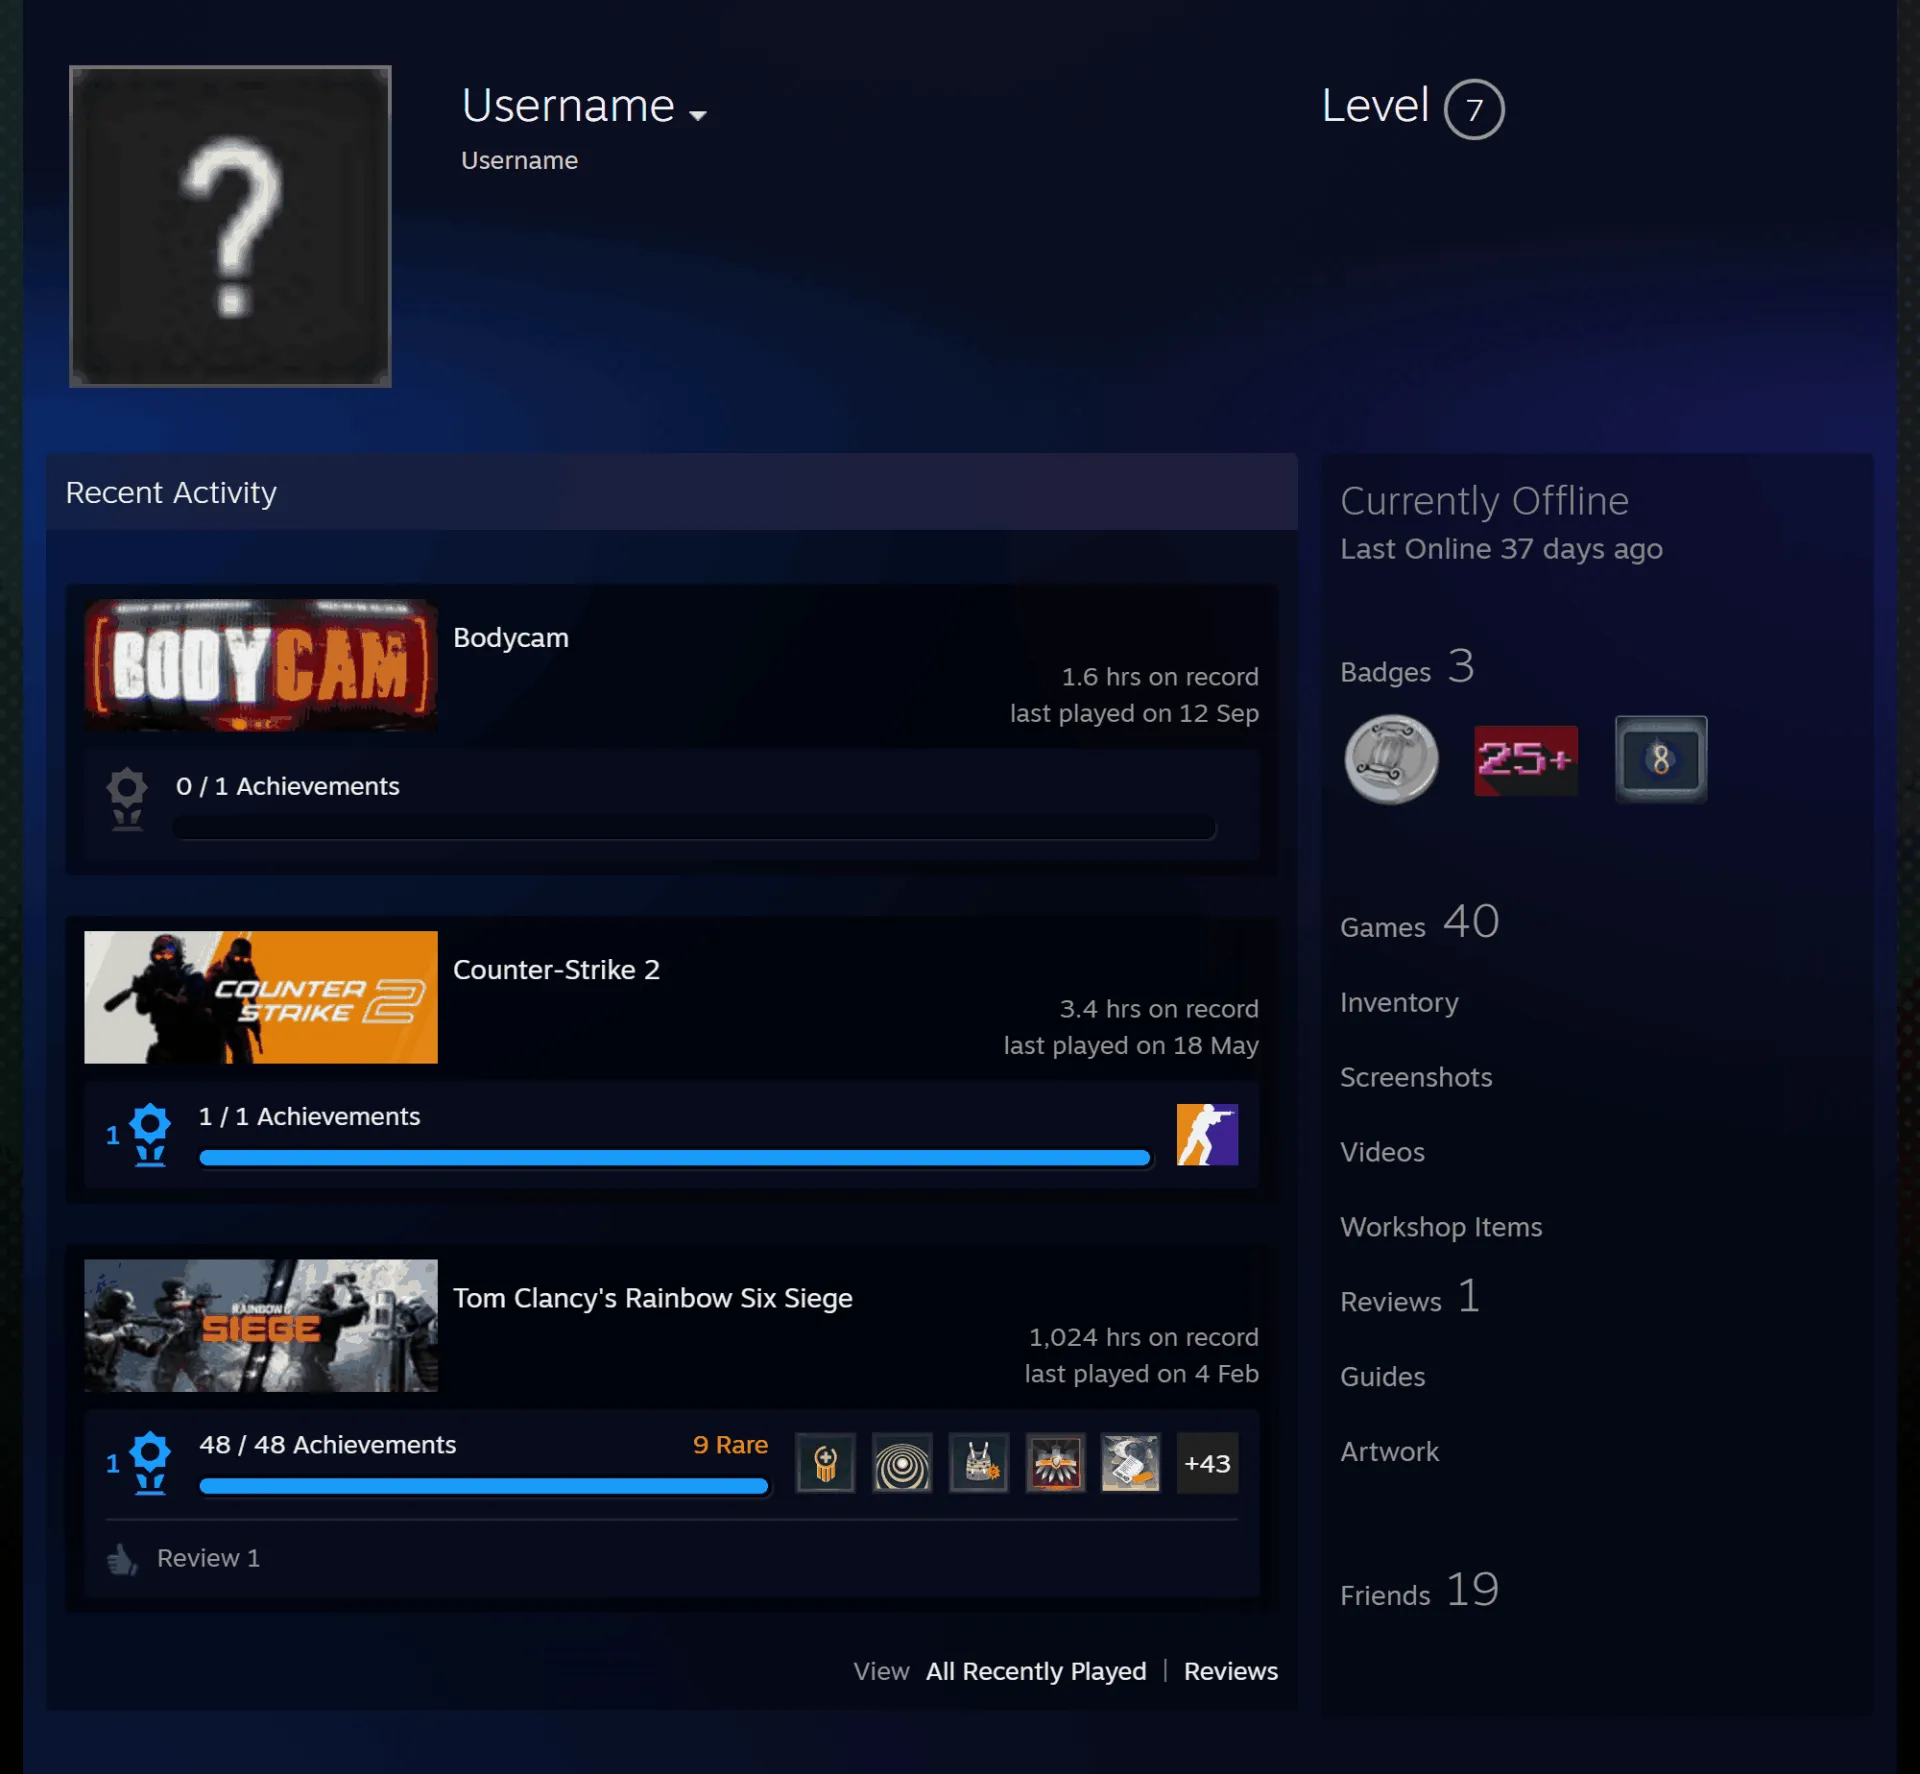Screen dimensions: 1920x1774
Task: View the Siege concentric circles achievement icon
Action: [x=902, y=1463]
